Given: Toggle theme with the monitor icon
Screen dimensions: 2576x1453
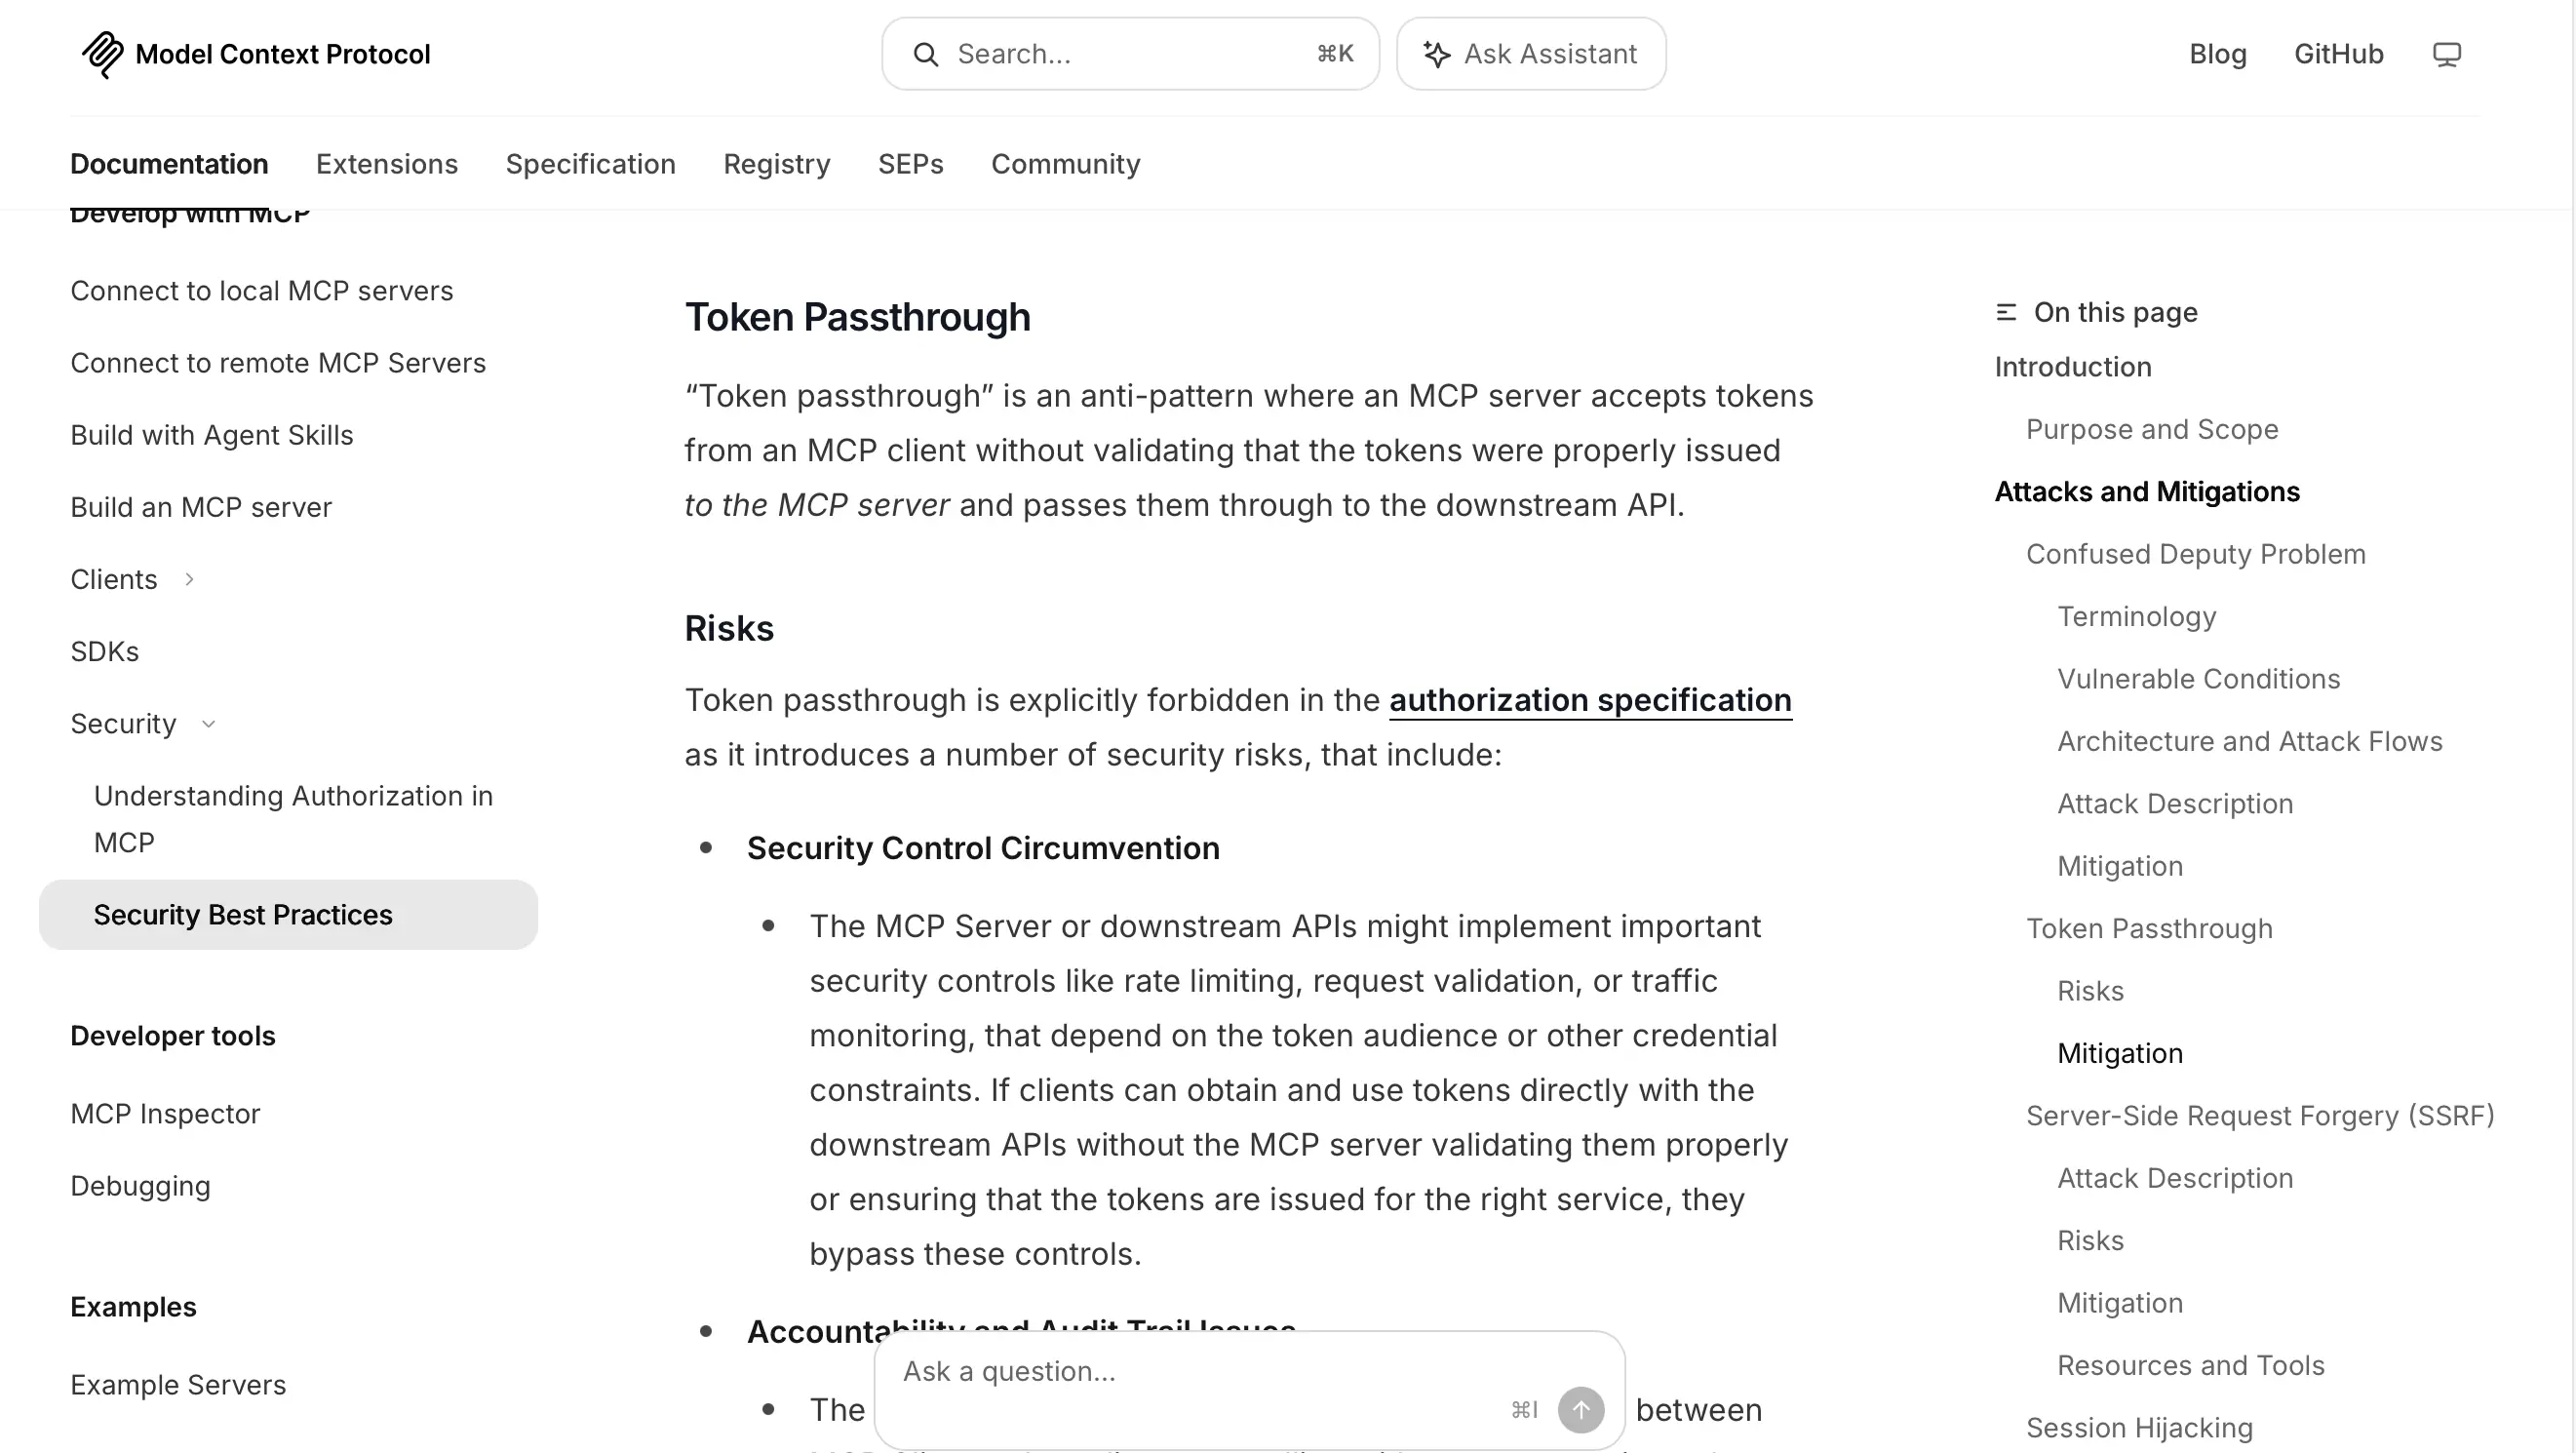Looking at the screenshot, I should coord(2446,54).
